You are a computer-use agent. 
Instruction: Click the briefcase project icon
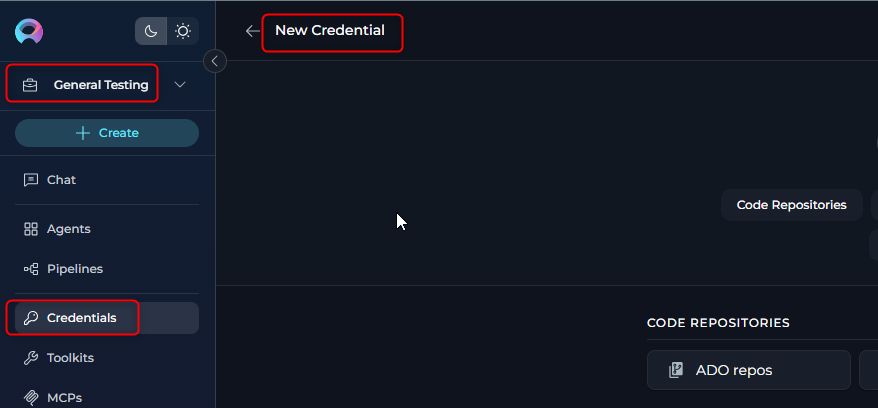coord(30,85)
